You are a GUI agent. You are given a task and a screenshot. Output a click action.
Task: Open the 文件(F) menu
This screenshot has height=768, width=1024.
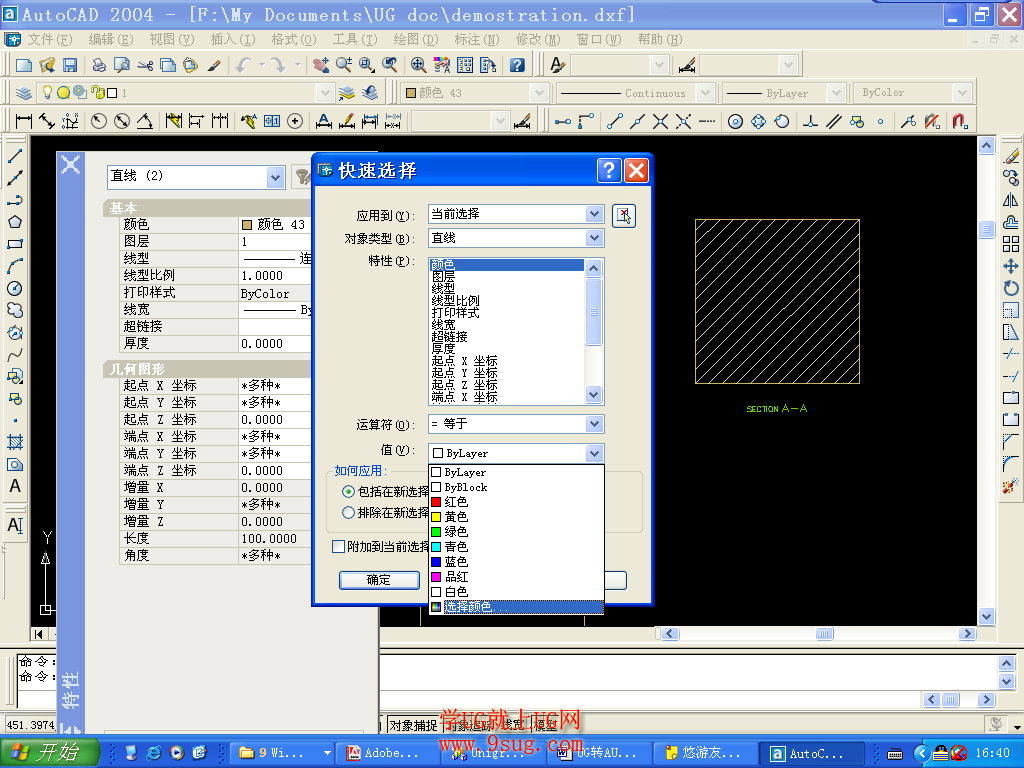[x=50, y=39]
